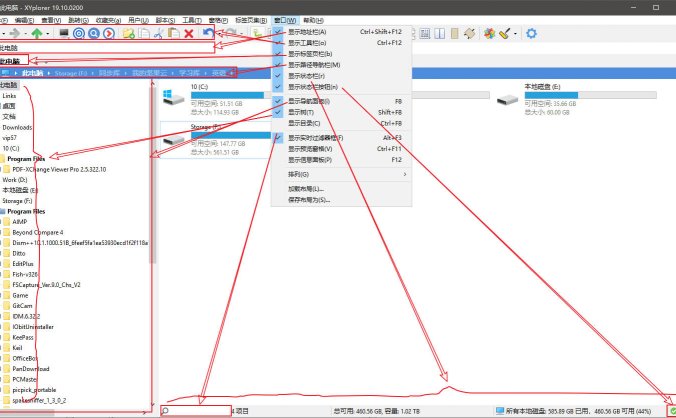Click the colorful pinwheel icon
Screen dimensions: 676x418
tap(489, 33)
